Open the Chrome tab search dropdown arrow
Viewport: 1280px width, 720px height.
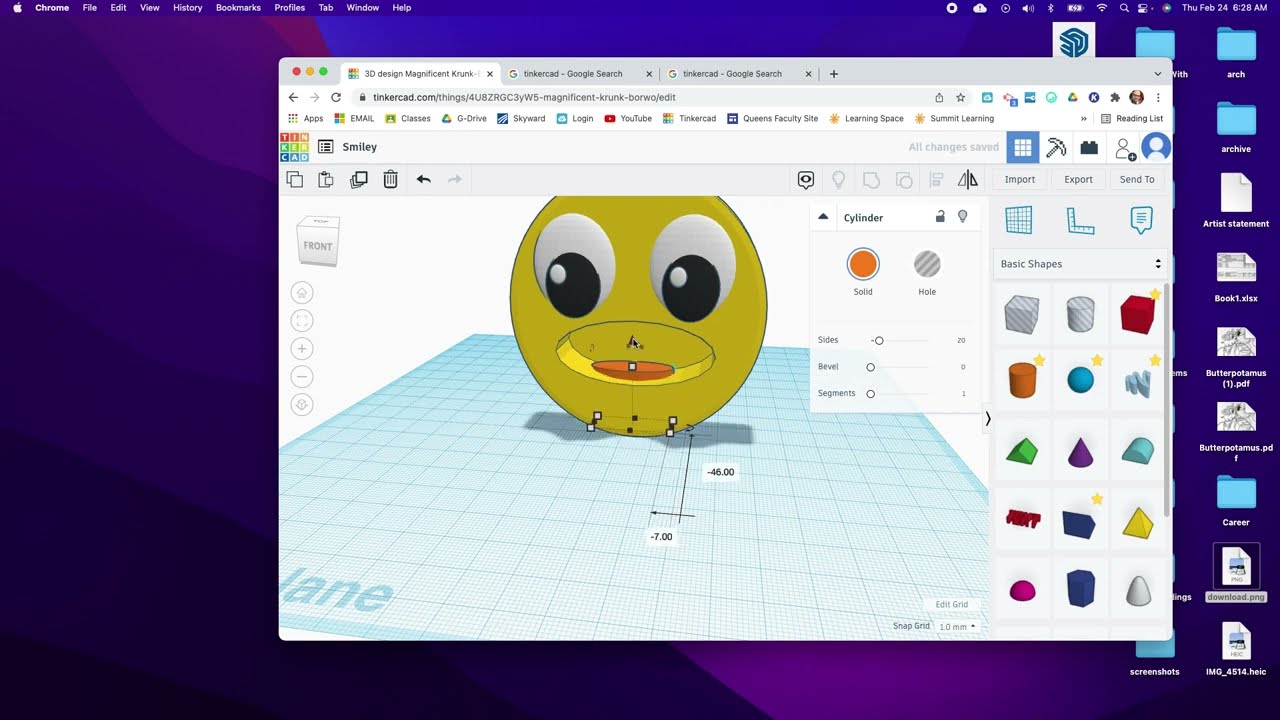[x=1158, y=74]
